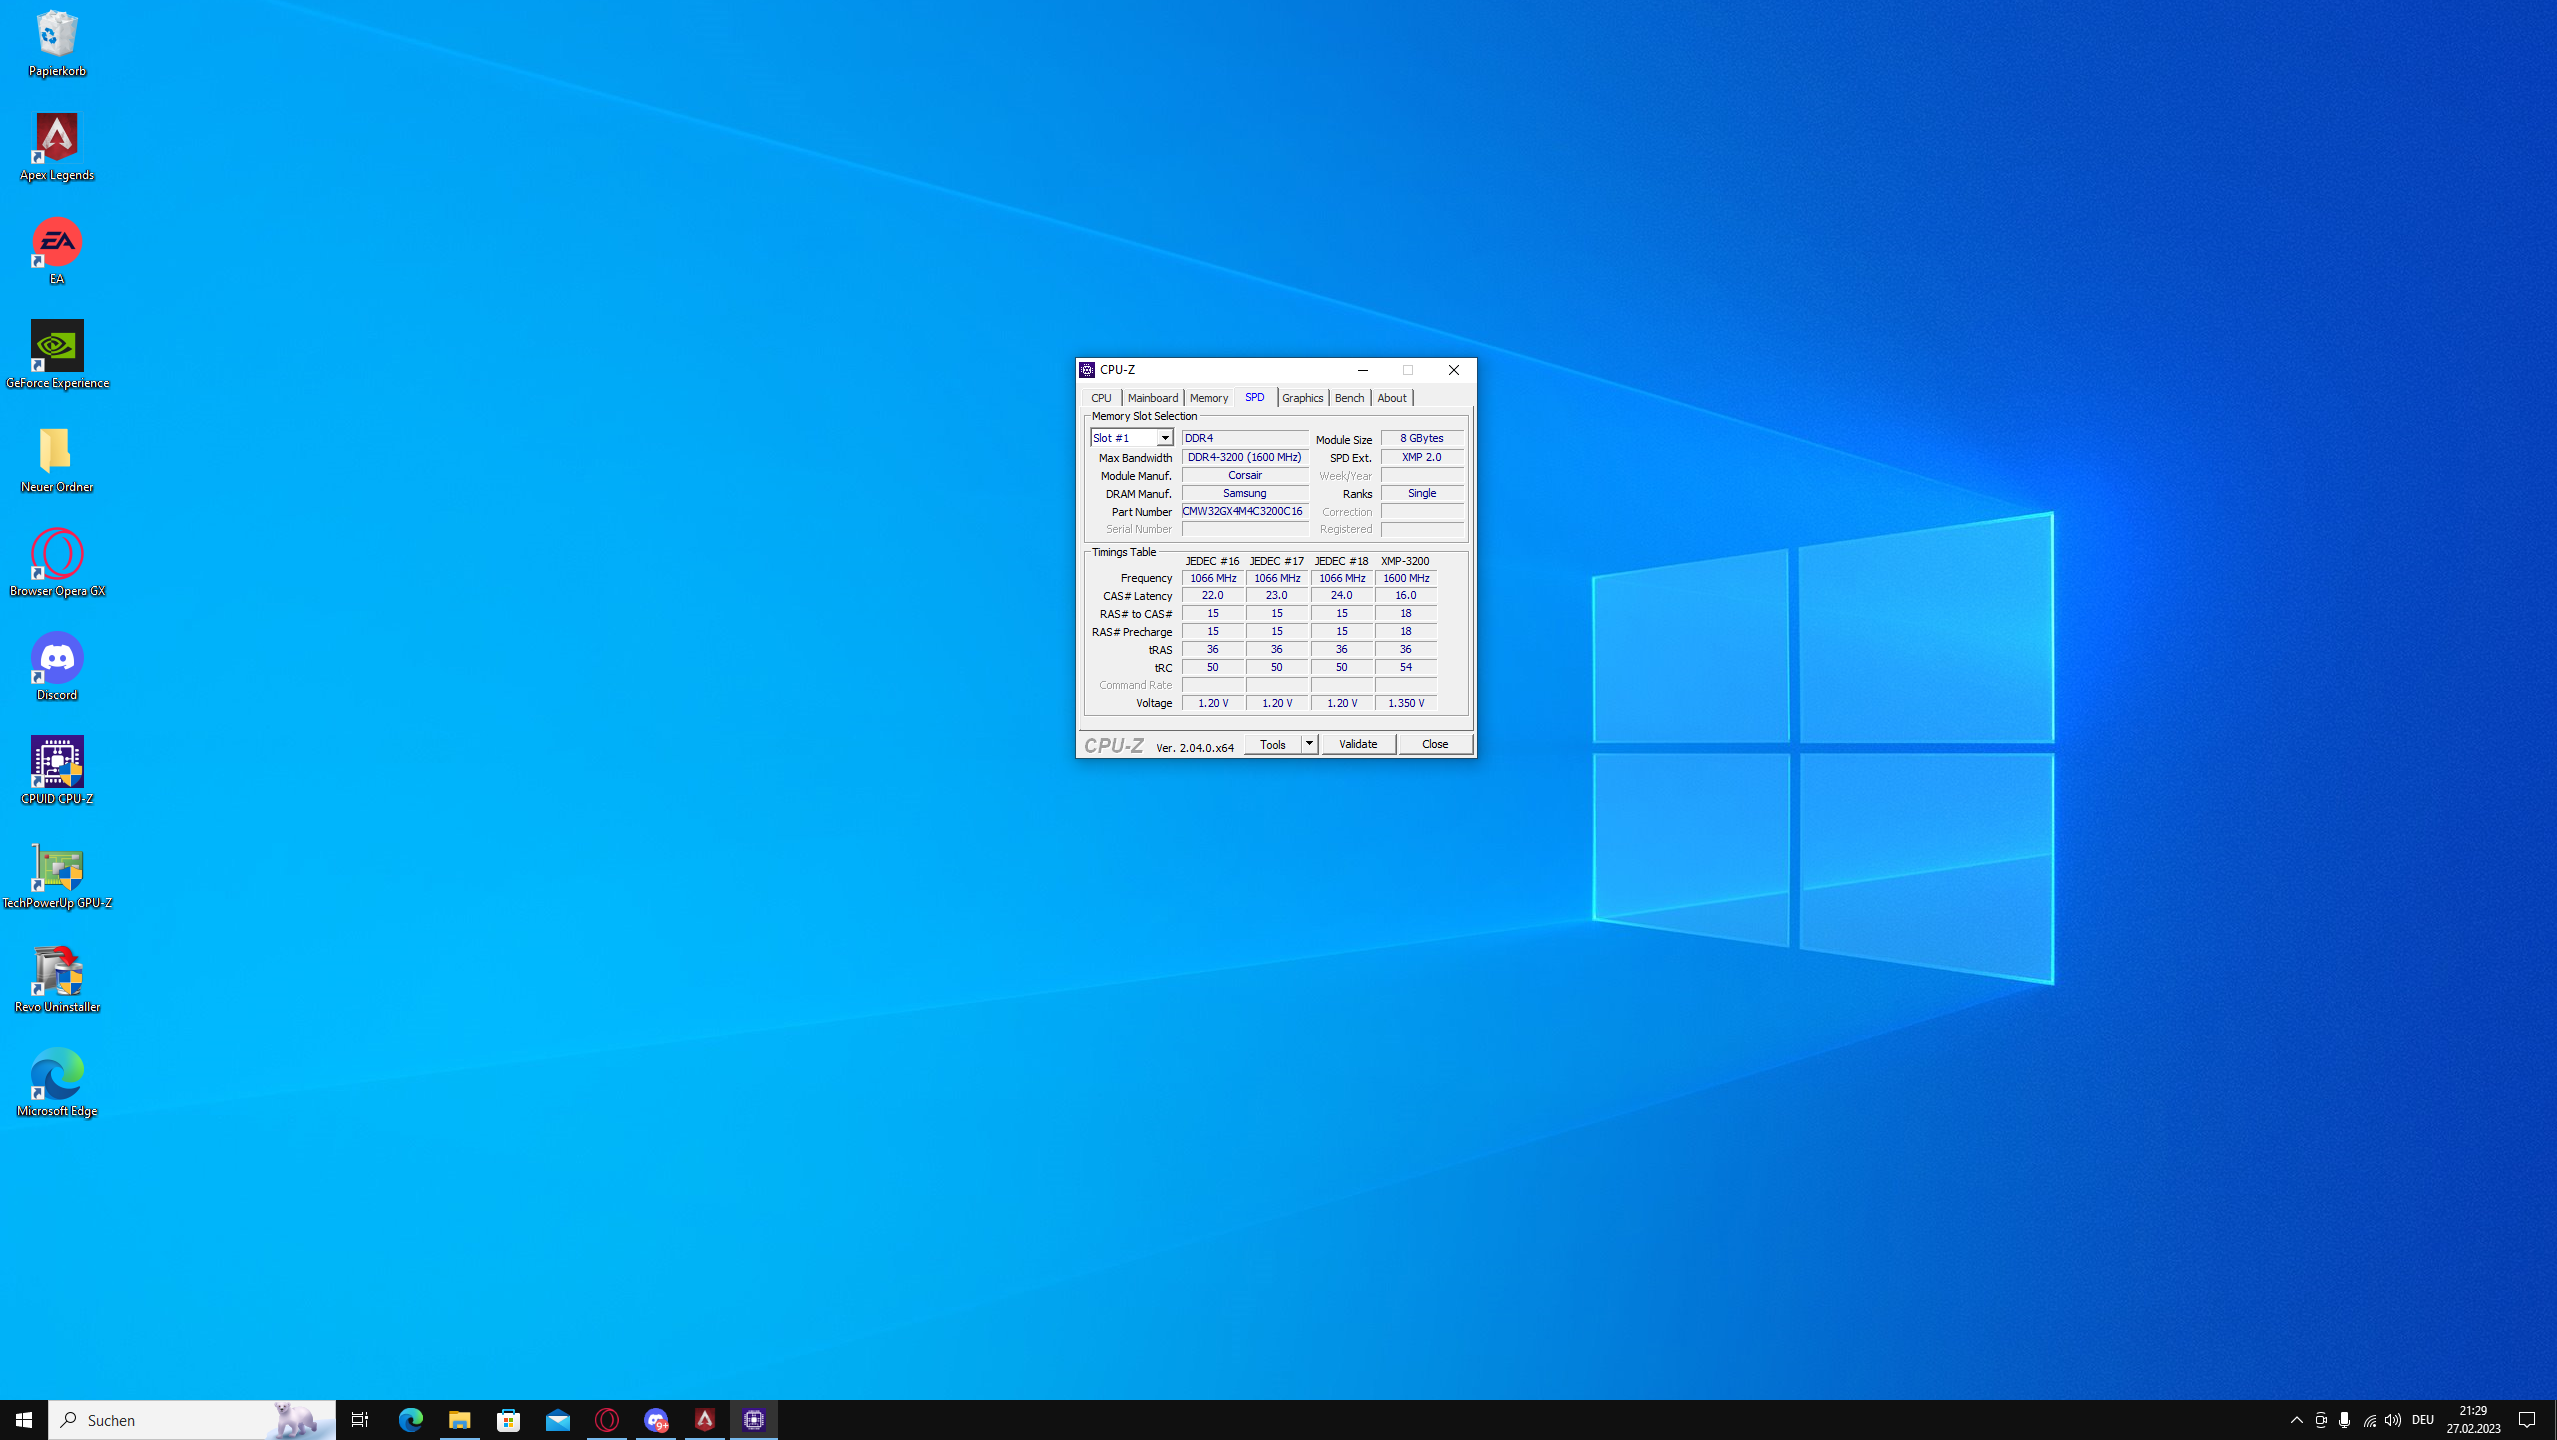Open the Discord desktop shortcut
Screen dimensions: 2557x1440
pos(57,659)
